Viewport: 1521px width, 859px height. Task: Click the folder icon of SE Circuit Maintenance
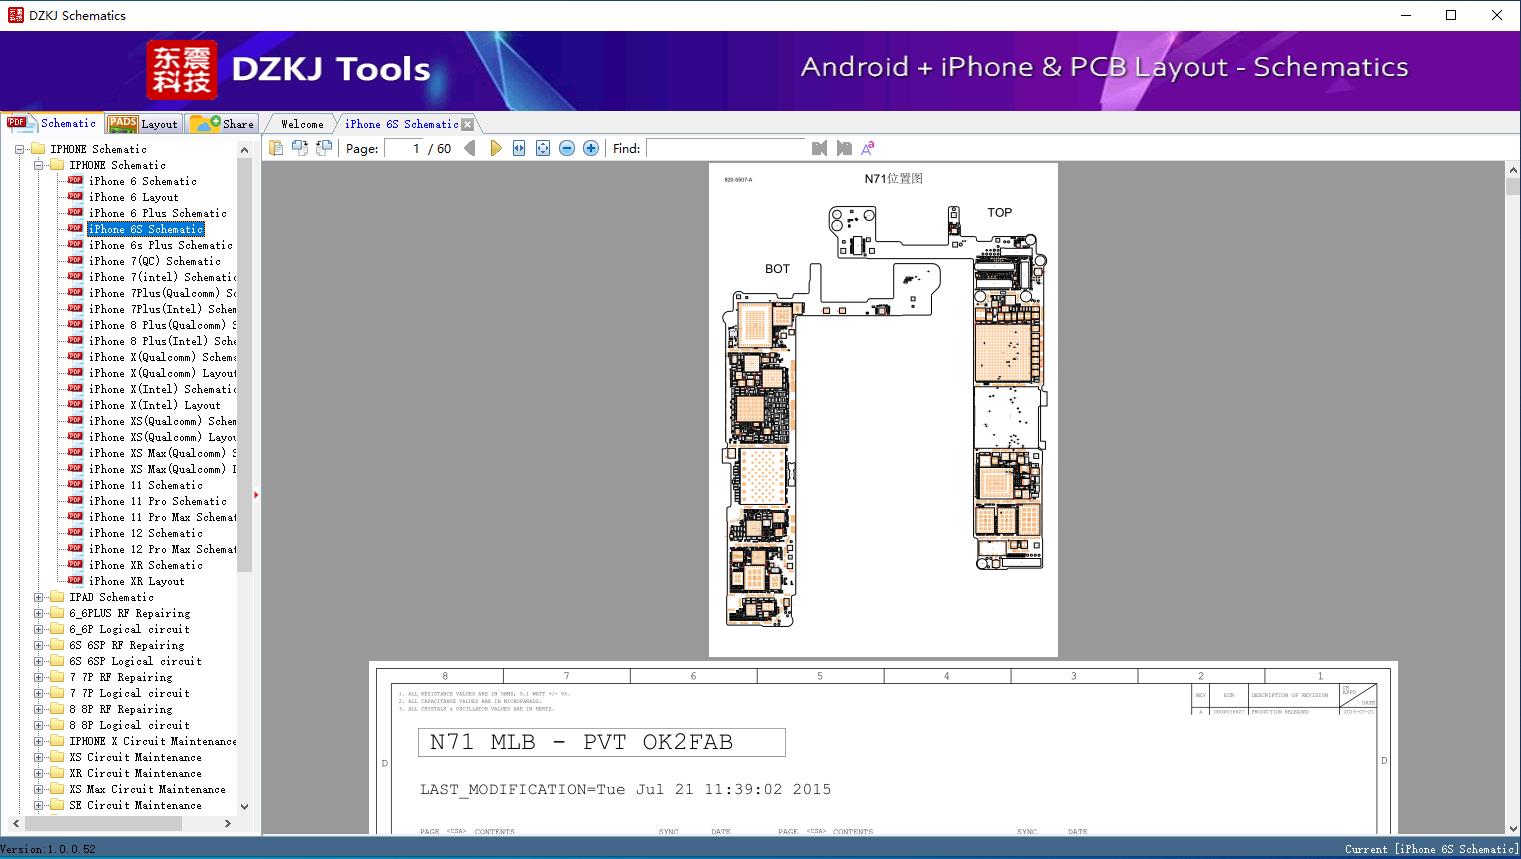pos(57,805)
